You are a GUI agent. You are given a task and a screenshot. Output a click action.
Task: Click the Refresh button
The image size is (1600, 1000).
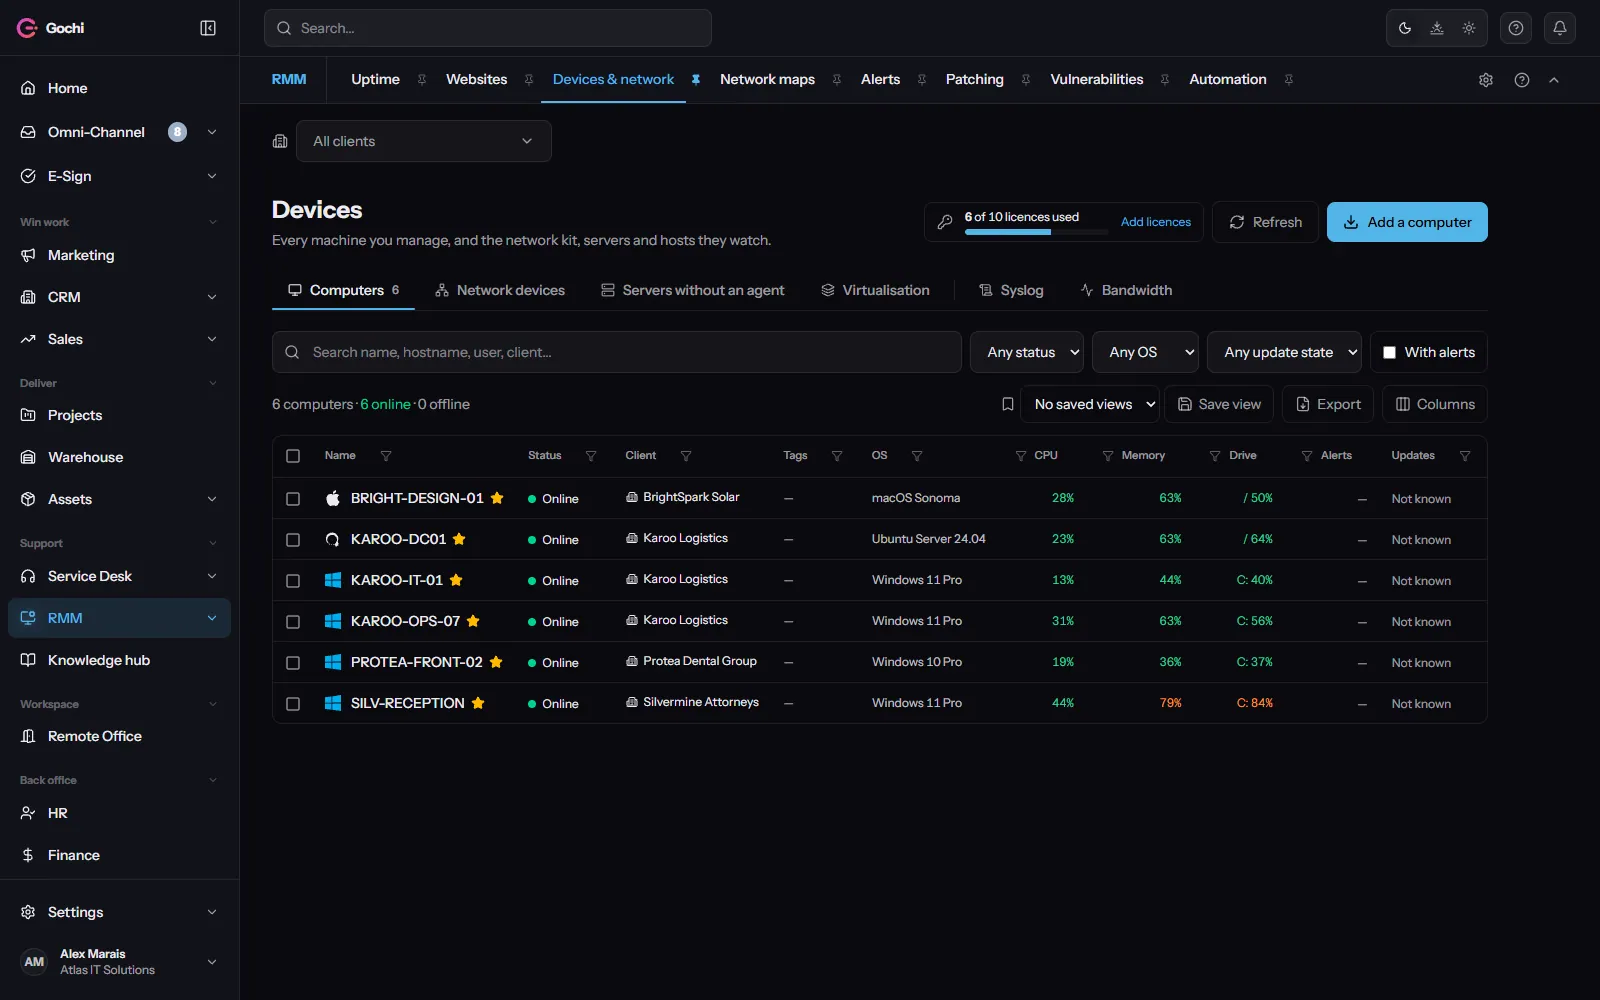tap(1265, 222)
